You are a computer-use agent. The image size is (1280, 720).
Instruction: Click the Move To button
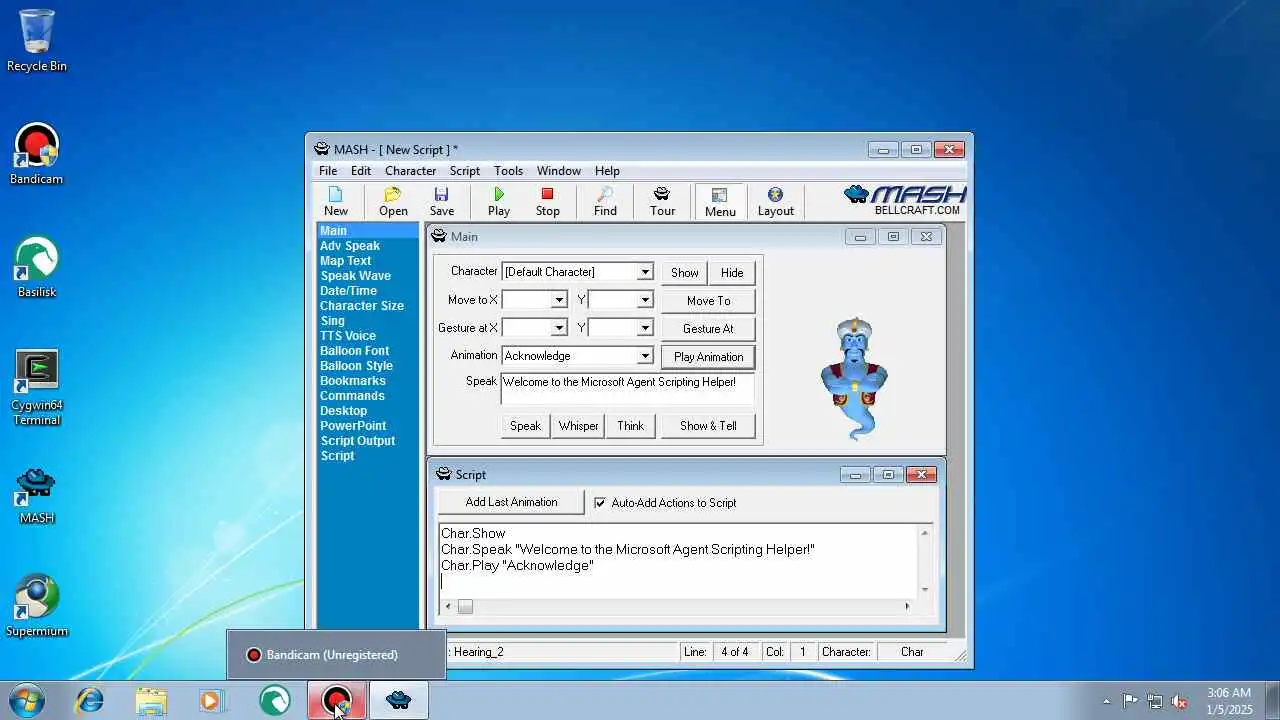coord(708,301)
